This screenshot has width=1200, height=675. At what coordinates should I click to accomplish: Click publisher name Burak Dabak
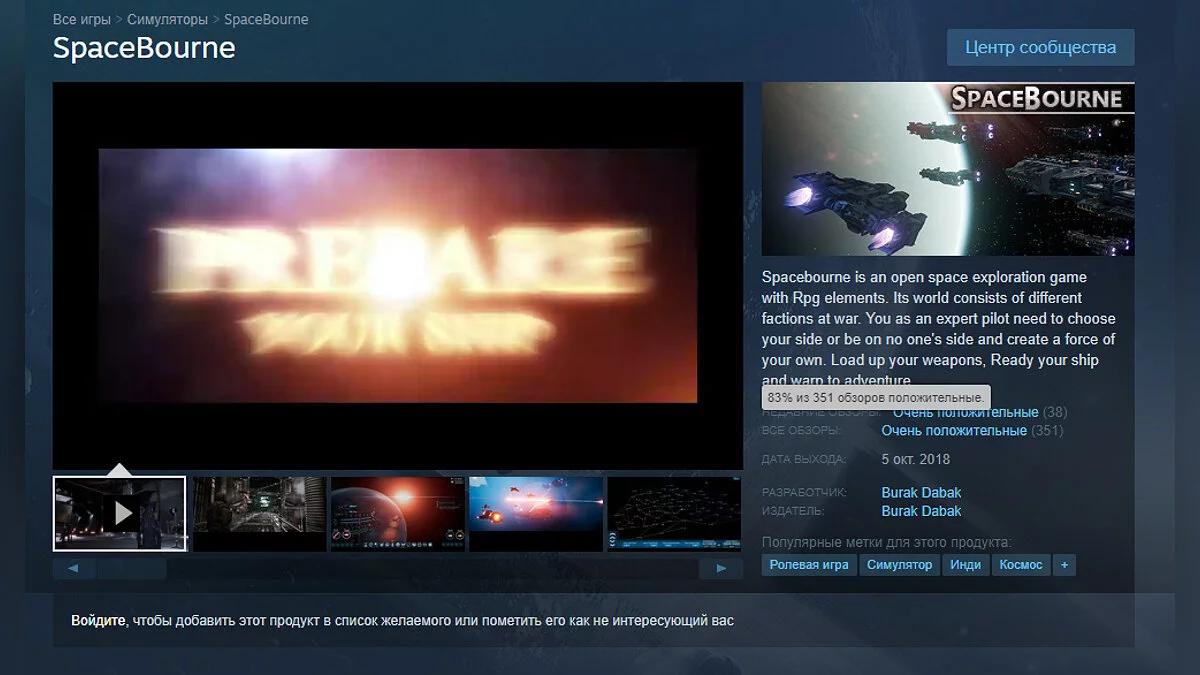(921, 511)
